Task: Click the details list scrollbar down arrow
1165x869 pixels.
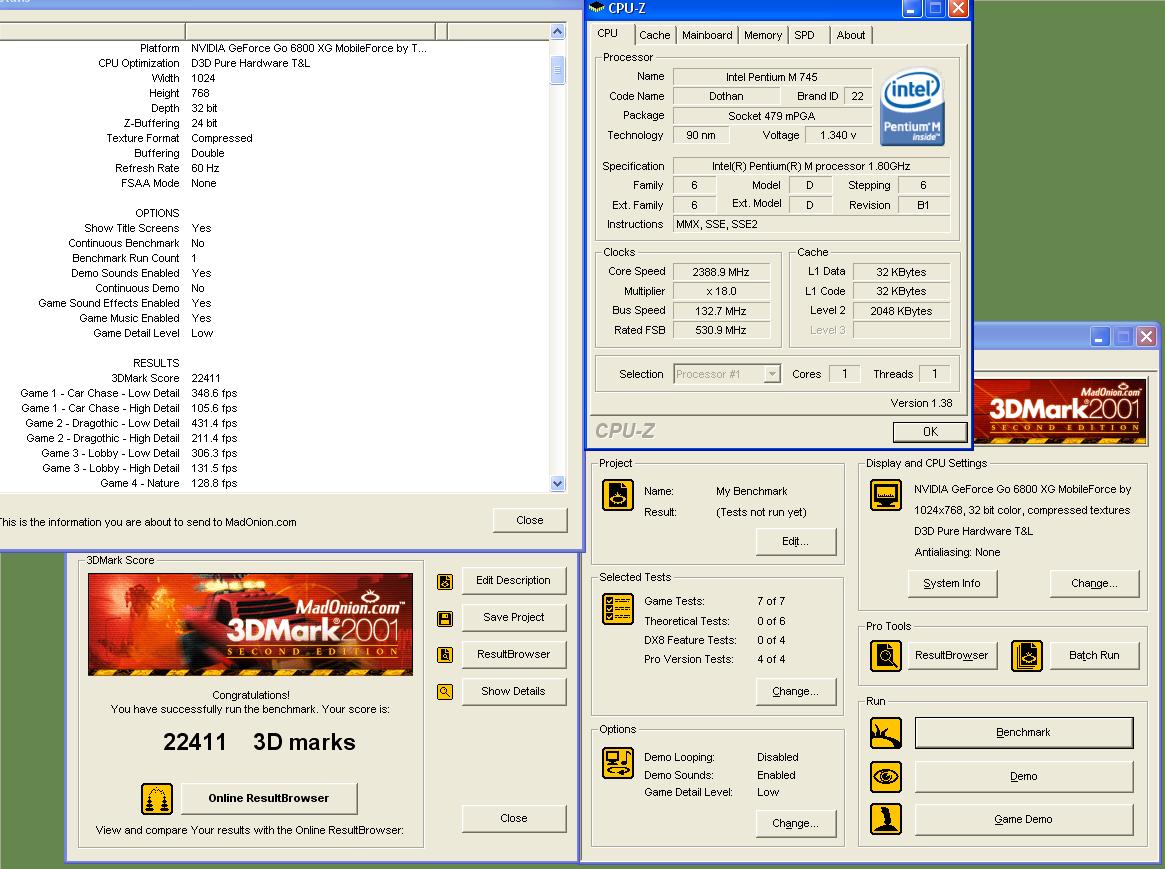Action: click(x=558, y=484)
